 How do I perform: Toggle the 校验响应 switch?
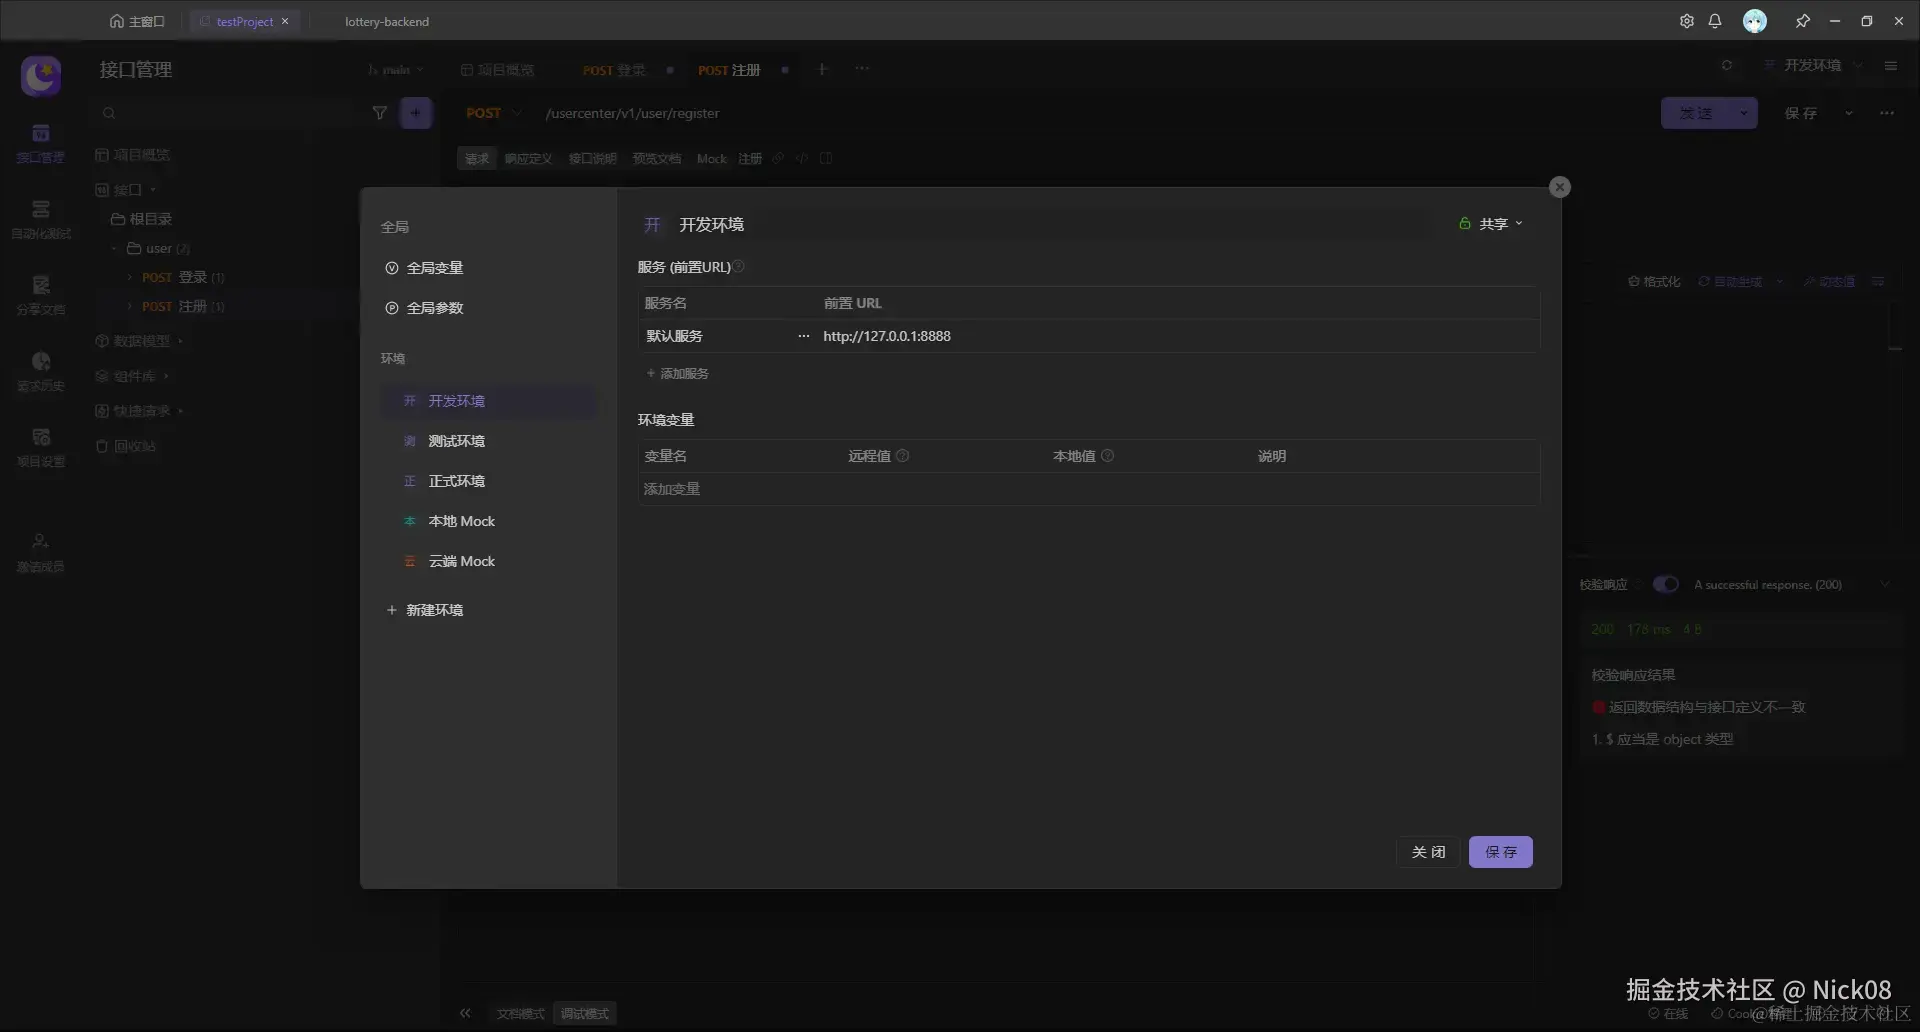coord(1665,584)
